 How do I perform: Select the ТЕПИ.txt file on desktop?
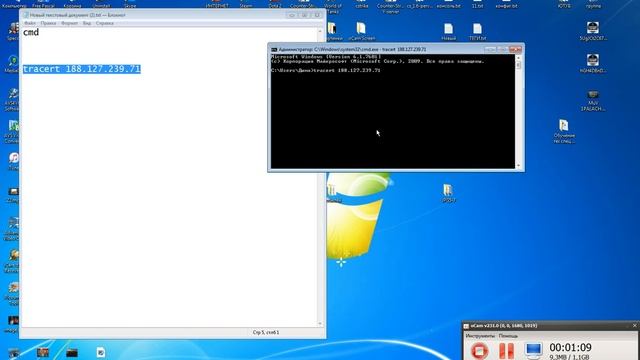477,31
